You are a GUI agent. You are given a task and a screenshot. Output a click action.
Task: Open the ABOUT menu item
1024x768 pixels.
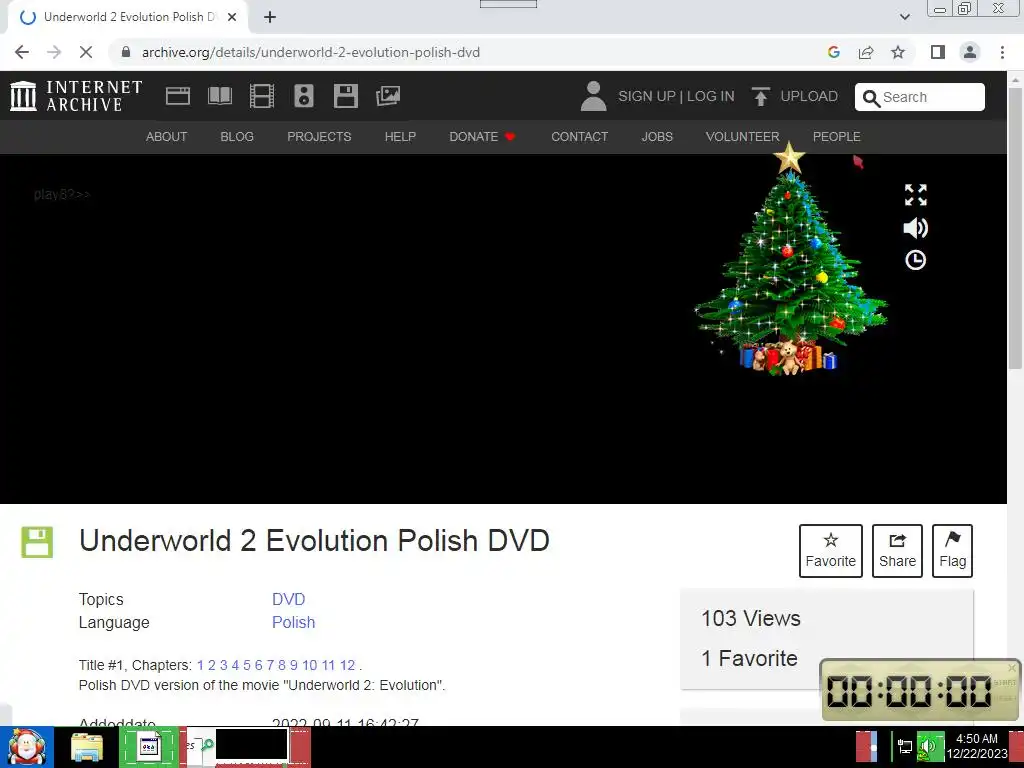[x=167, y=136]
